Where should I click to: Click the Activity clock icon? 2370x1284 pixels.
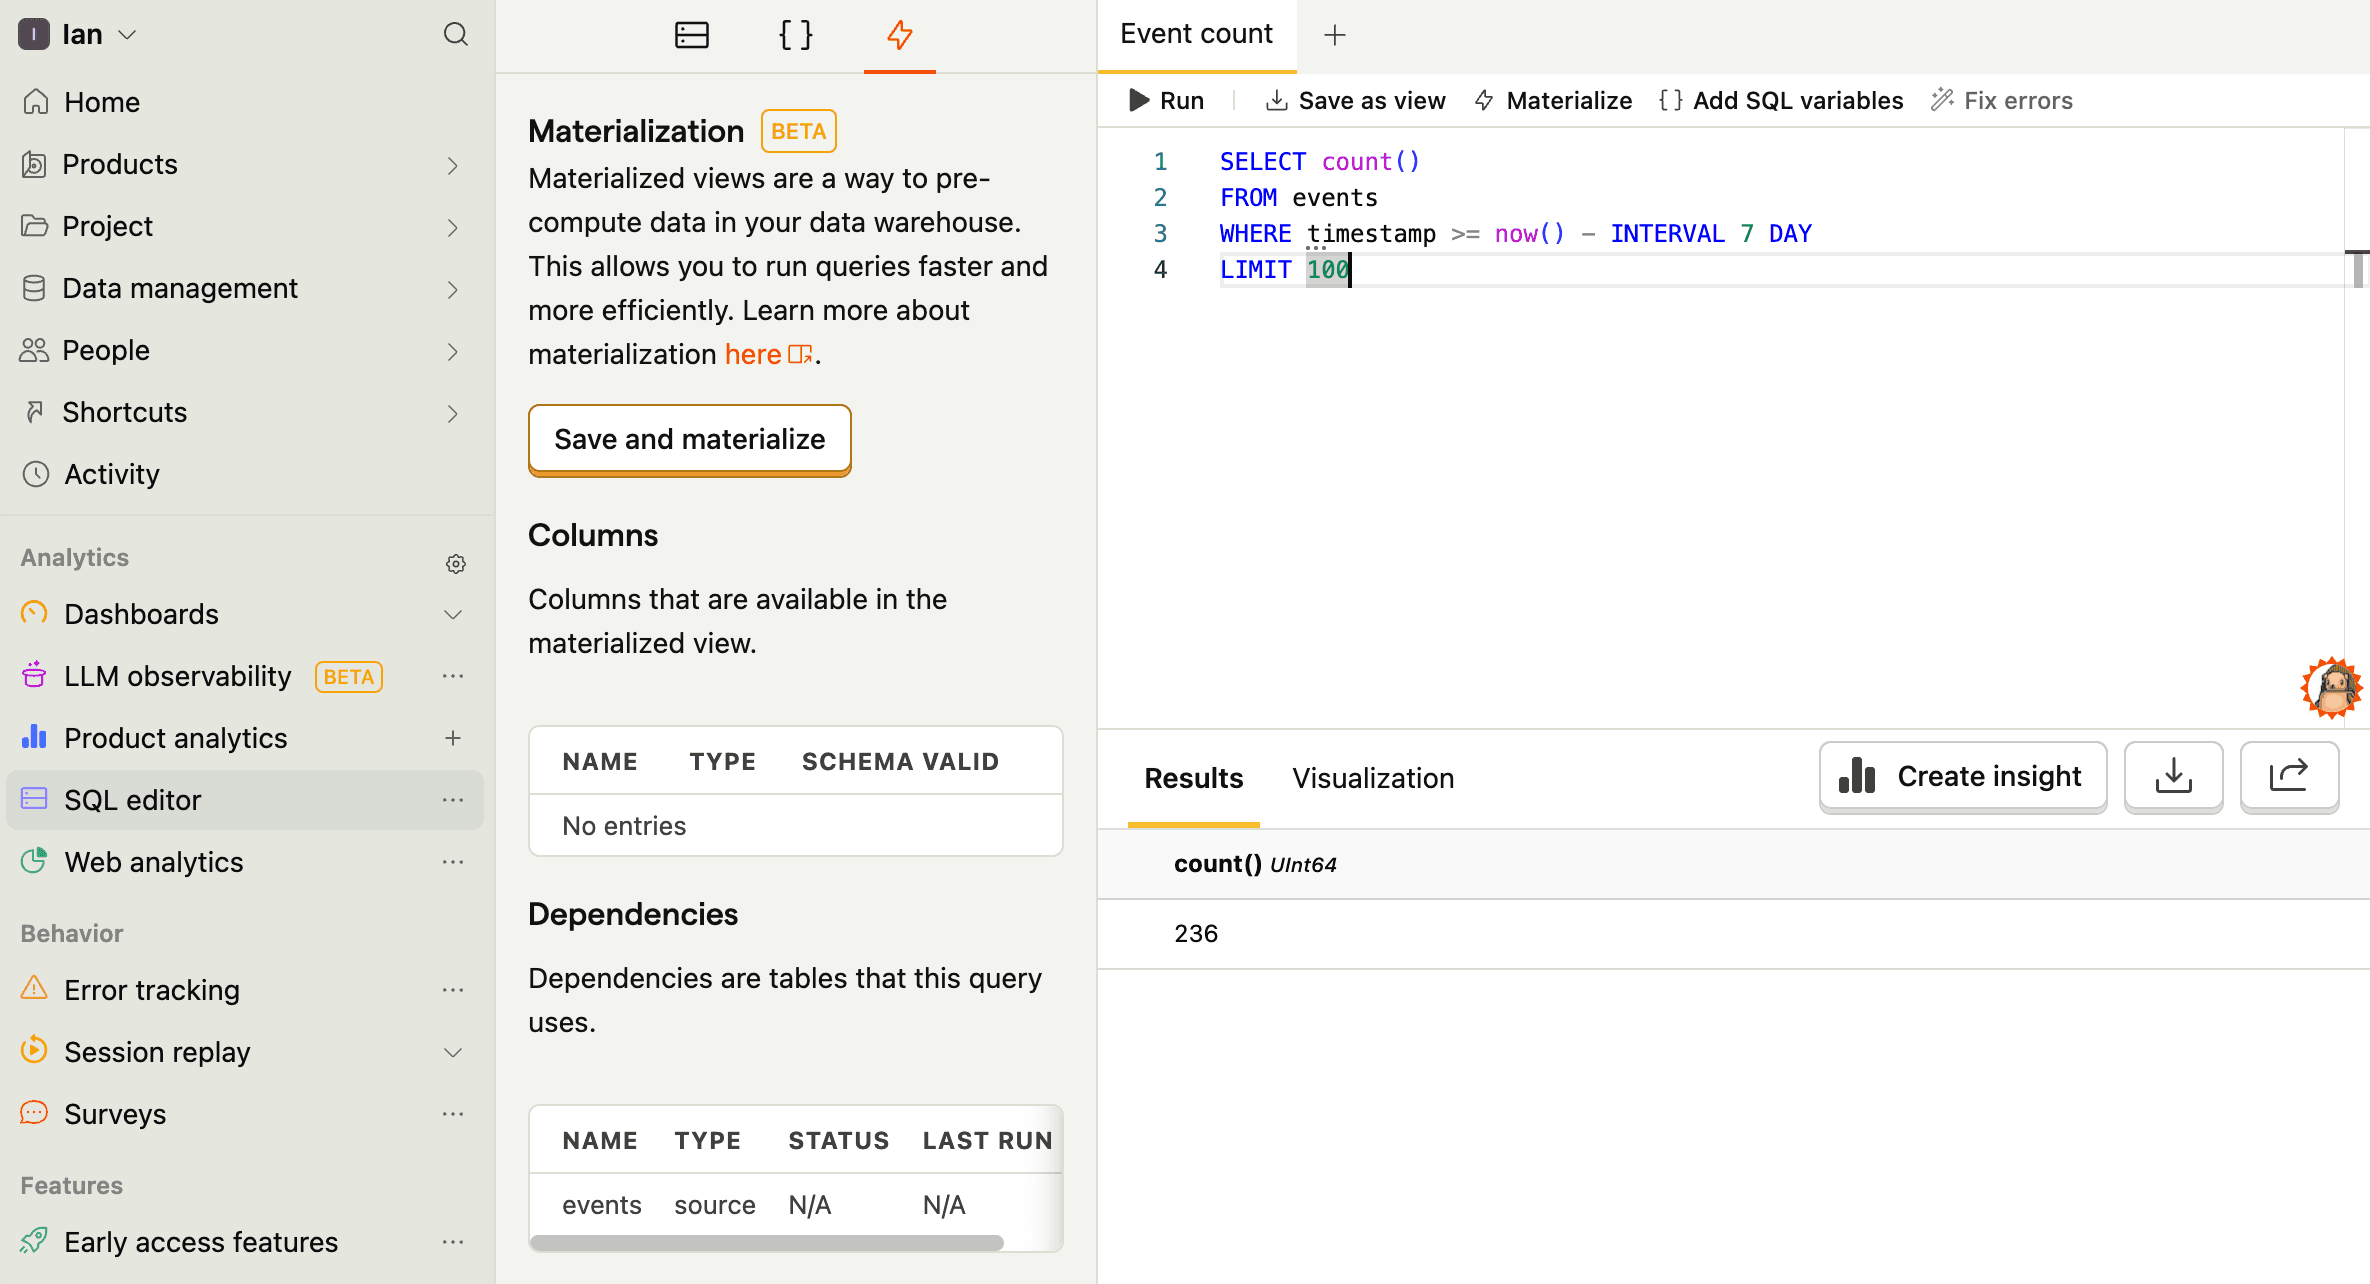[x=35, y=474]
